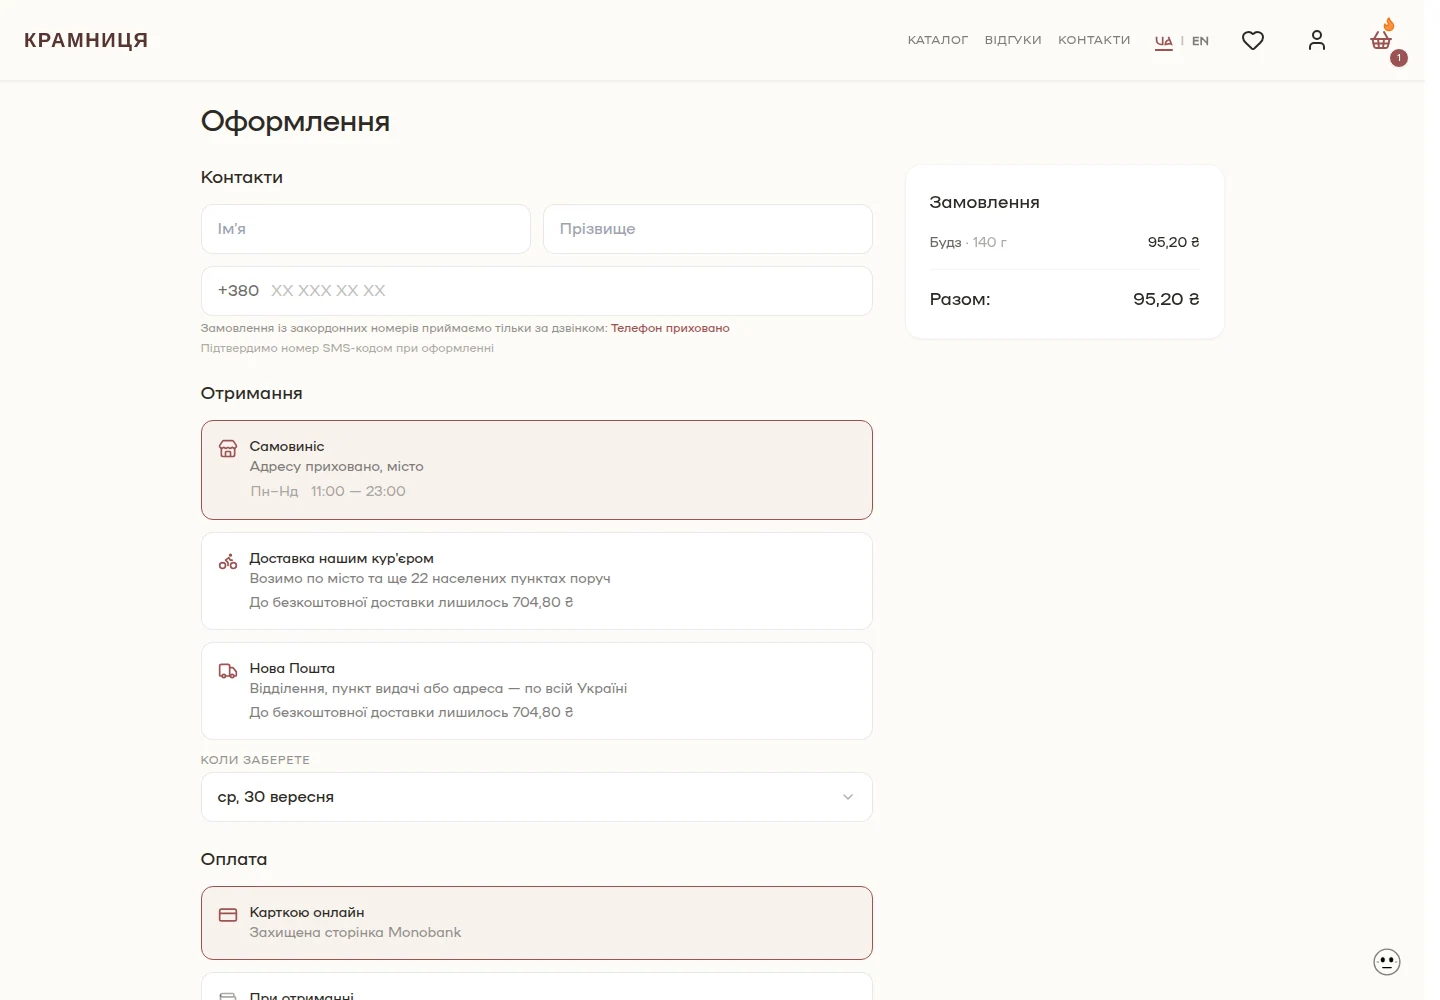Viewport: 1440px width, 1000px height.
Task: Click the Телефон приховано link
Action: point(670,328)
